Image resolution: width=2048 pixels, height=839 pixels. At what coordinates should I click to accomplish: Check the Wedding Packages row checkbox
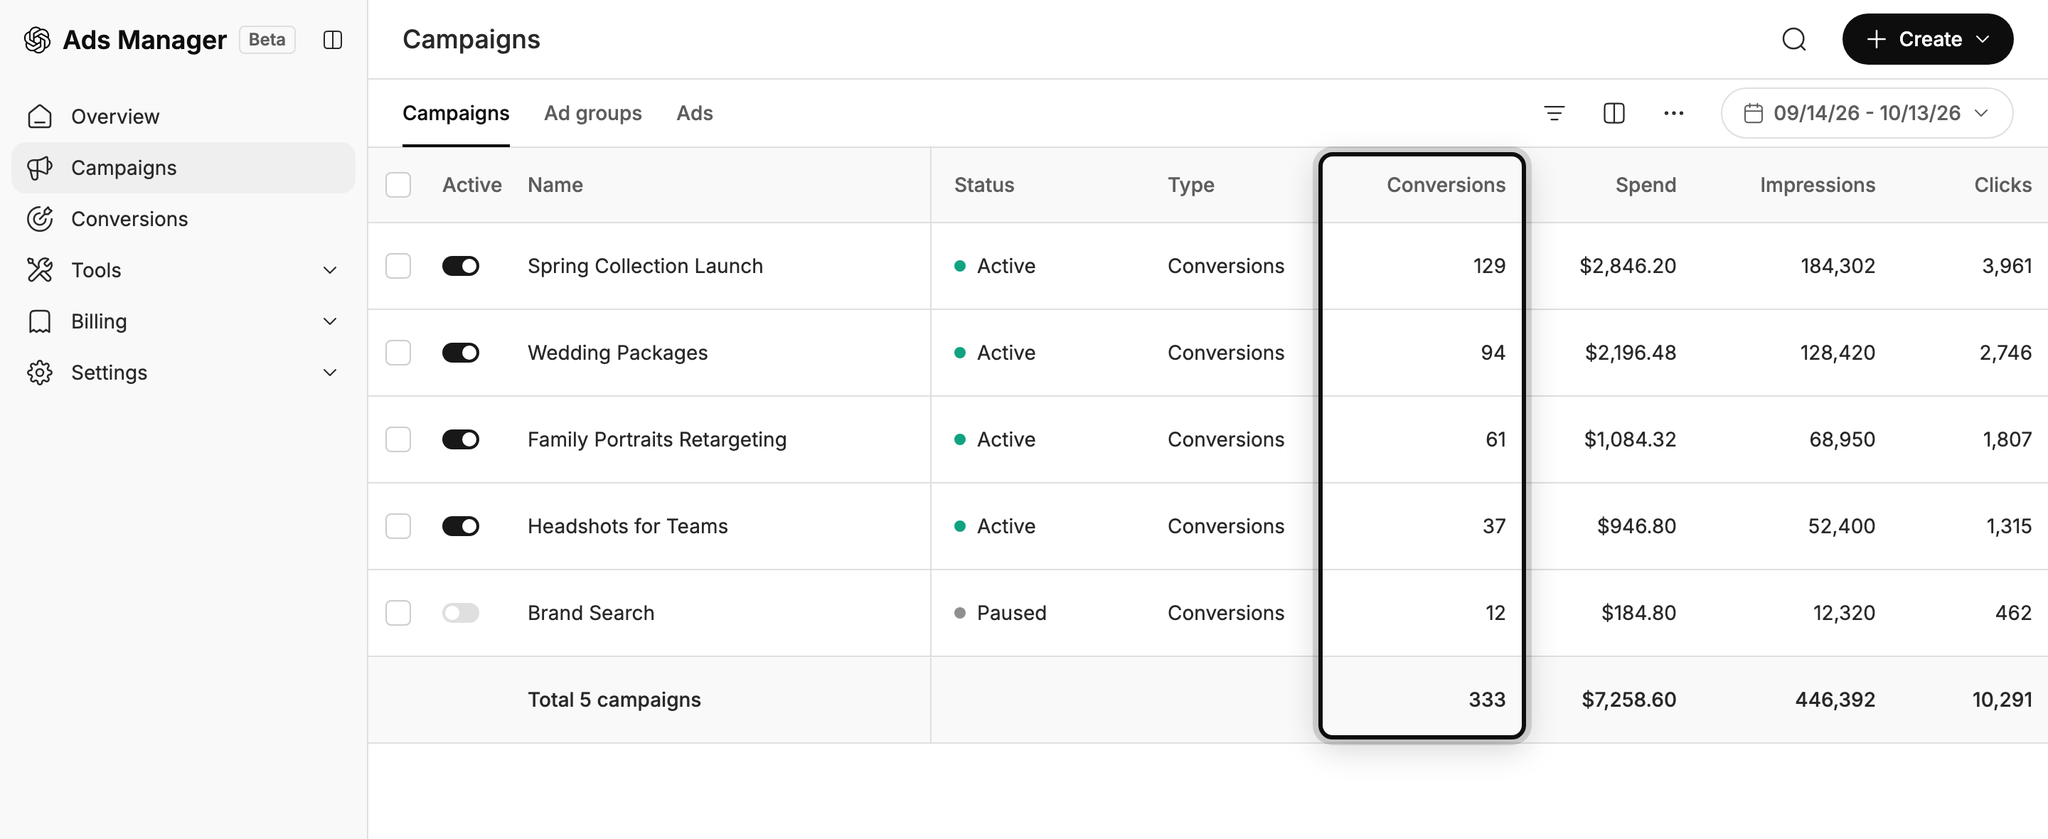[x=398, y=353]
